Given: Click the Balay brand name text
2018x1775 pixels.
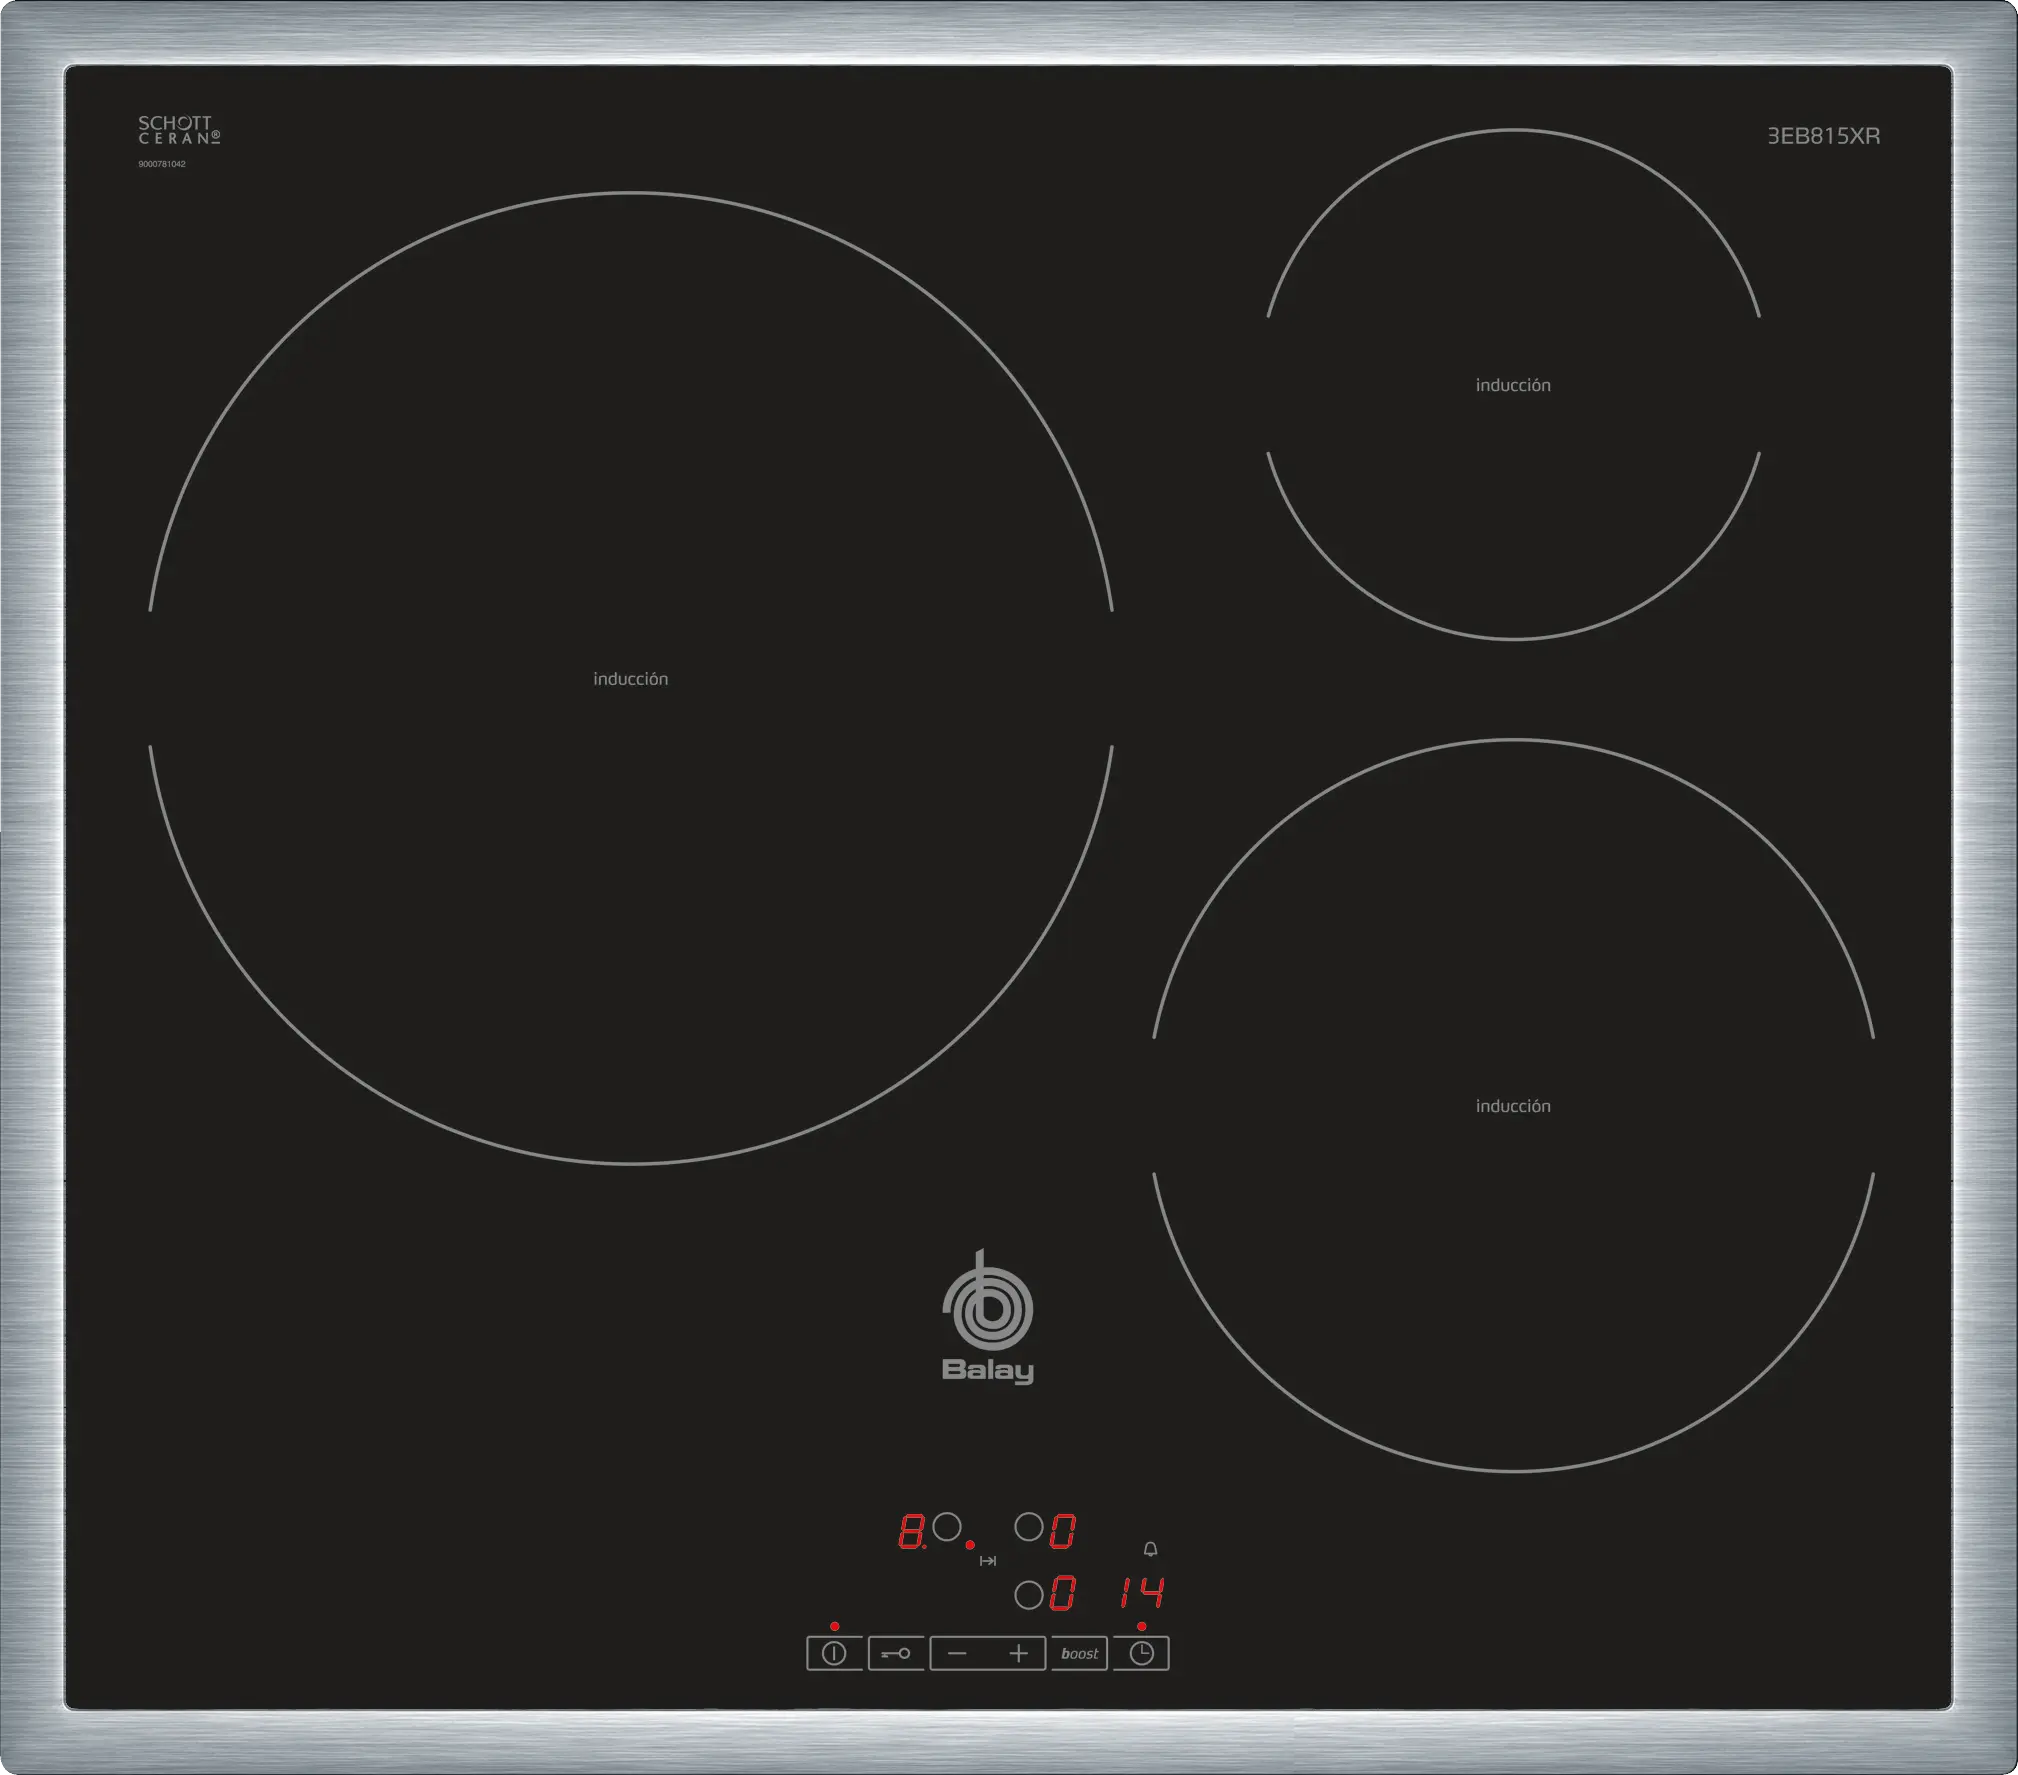Looking at the screenshot, I should (988, 1370).
